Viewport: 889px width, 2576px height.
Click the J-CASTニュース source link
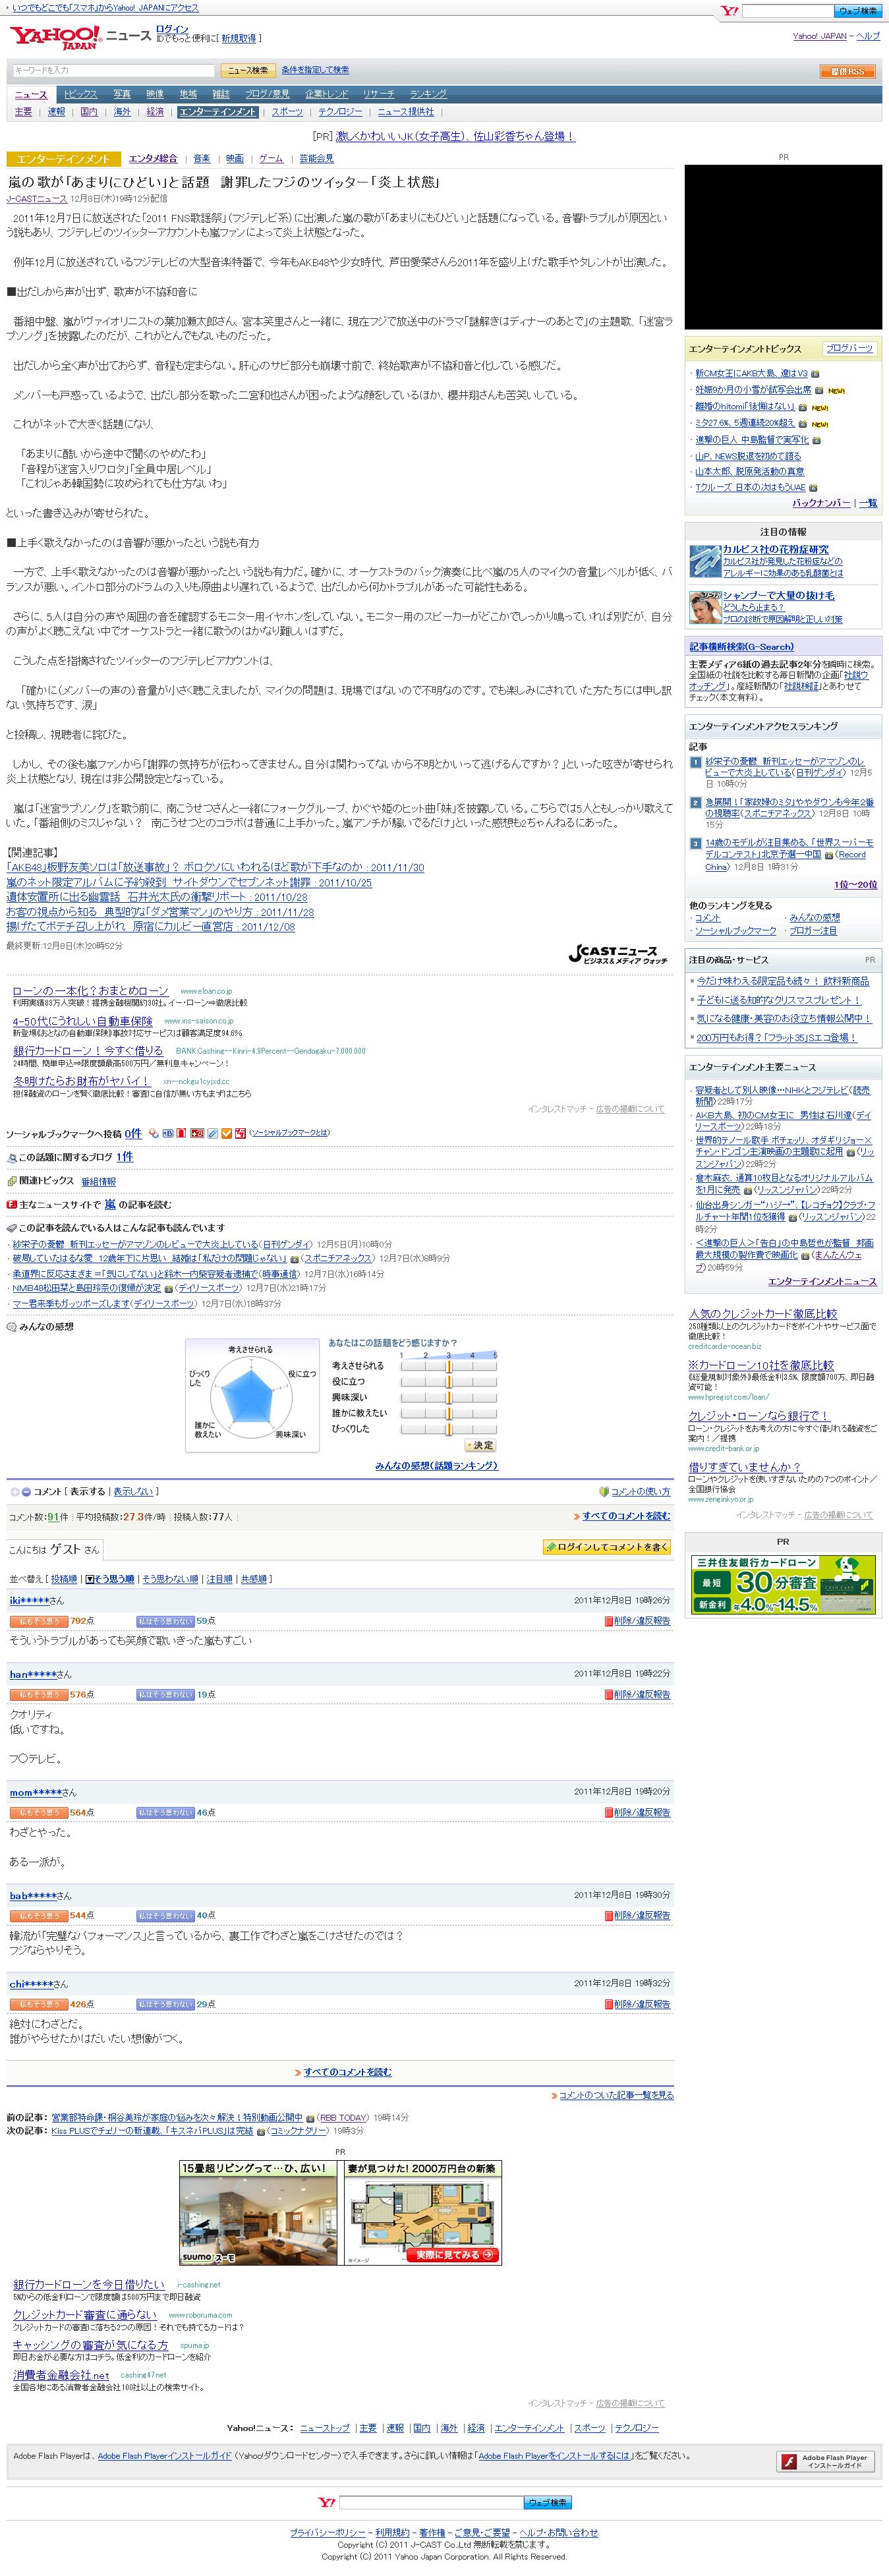(x=36, y=199)
